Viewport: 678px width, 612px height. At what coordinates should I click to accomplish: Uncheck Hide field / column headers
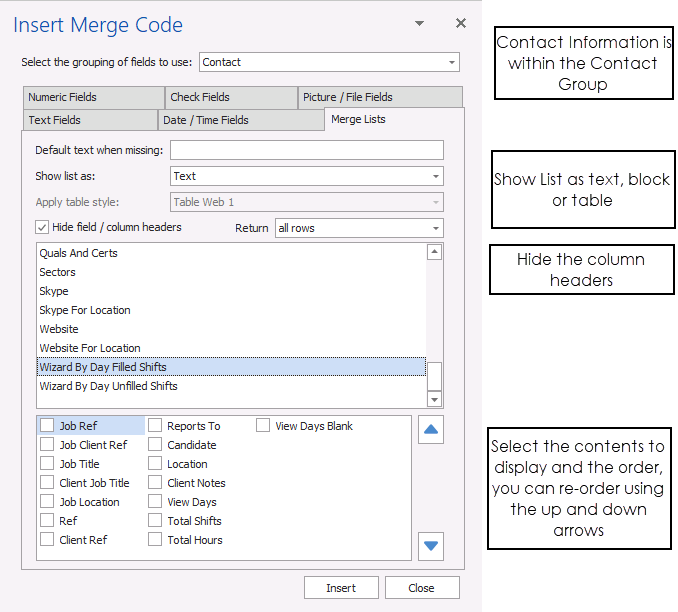coord(42,227)
